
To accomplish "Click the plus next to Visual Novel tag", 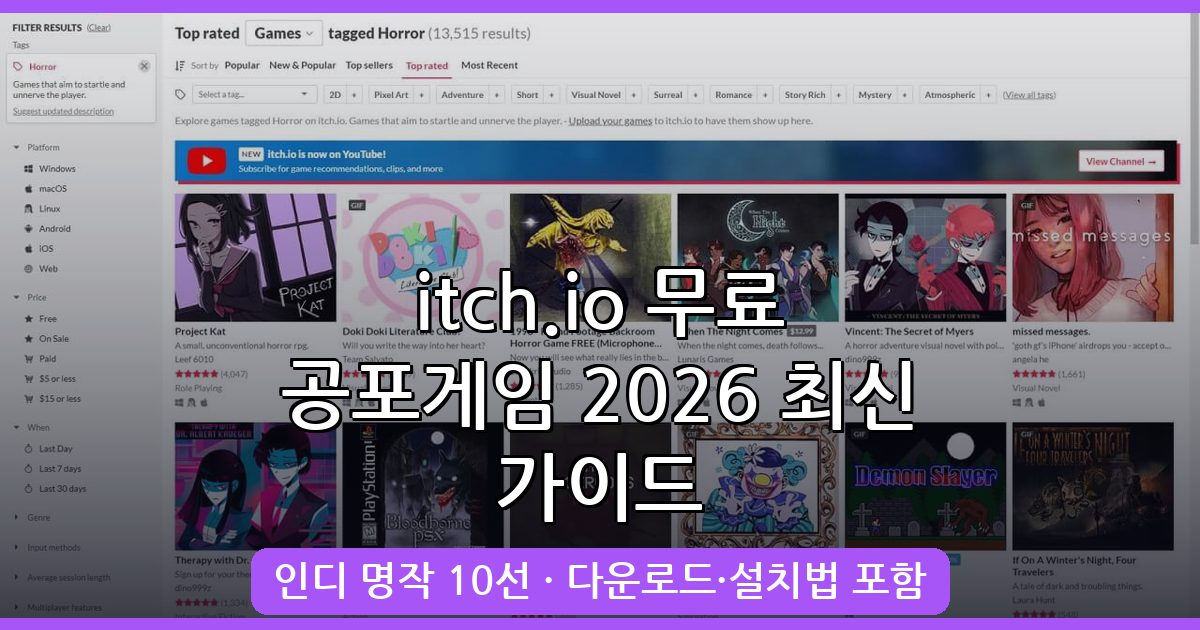I will (x=633, y=95).
